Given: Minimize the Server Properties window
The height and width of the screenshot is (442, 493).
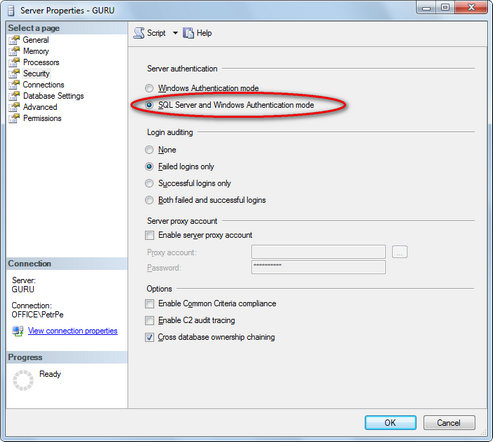Looking at the screenshot, I should click(x=426, y=8).
